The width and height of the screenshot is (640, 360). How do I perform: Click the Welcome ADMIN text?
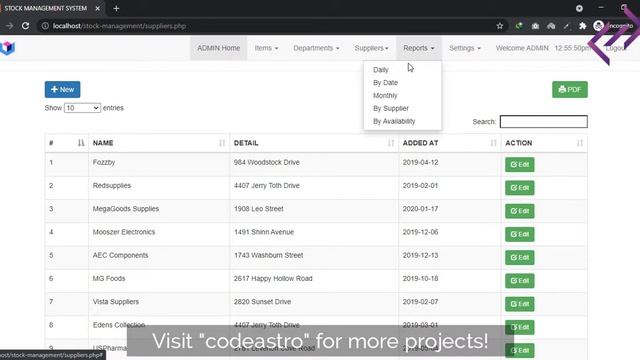point(522,48)
